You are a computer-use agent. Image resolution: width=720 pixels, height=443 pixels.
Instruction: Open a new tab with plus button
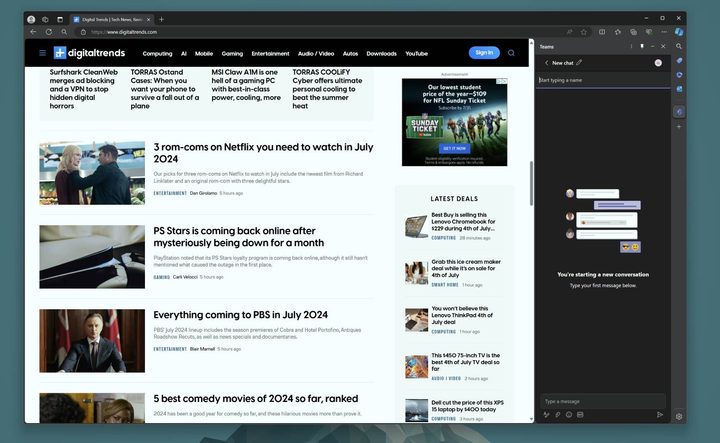(x=161, y=19)
